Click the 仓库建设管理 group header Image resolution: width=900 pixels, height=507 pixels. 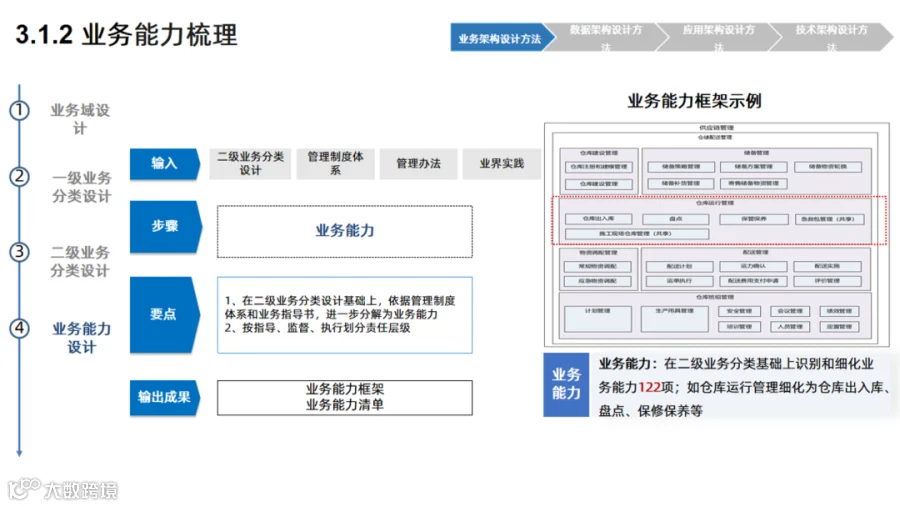pos(599,153)
